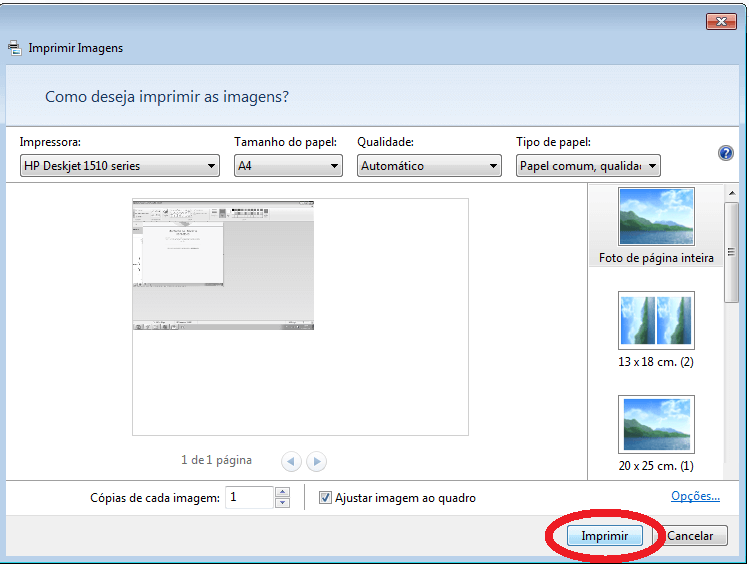Click the printer icon in title bar
Viewport: 749px width, 570px height.
[14, 47]
